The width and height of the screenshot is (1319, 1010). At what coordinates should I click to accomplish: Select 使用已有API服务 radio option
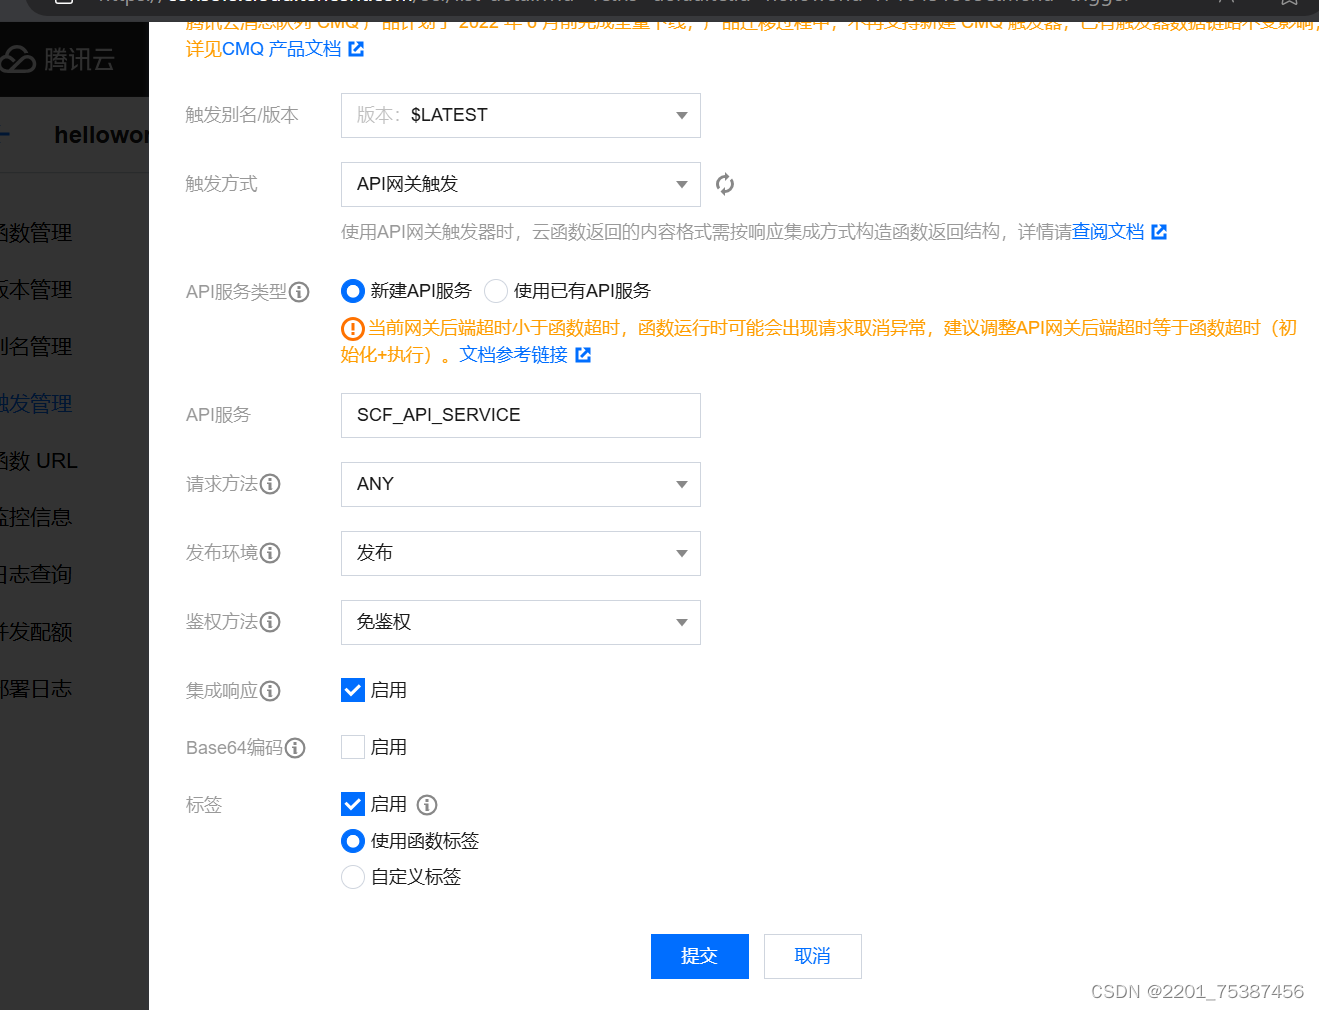[496, 291]
